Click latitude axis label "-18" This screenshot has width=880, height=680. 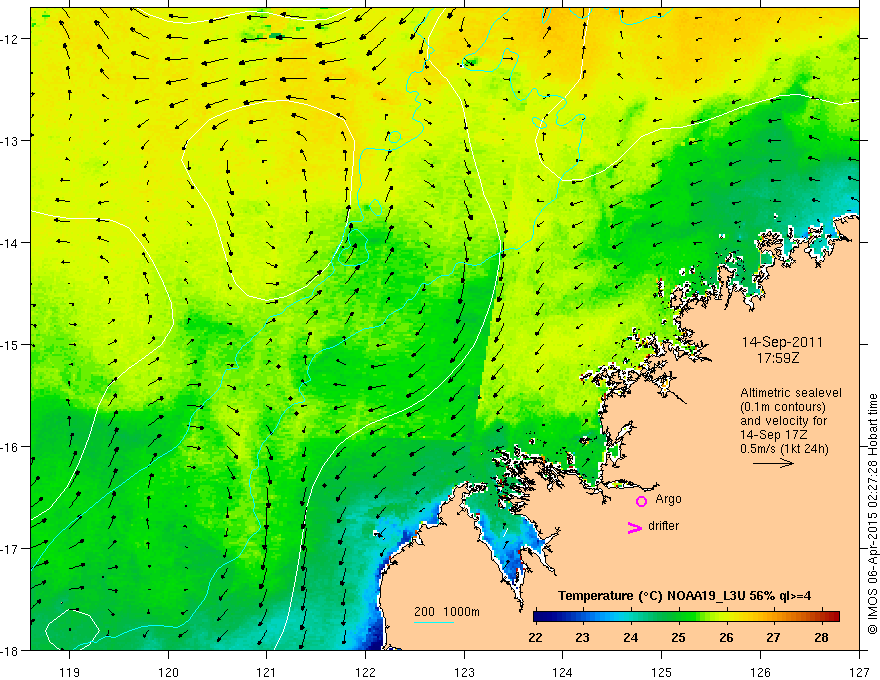coord(11,650)
